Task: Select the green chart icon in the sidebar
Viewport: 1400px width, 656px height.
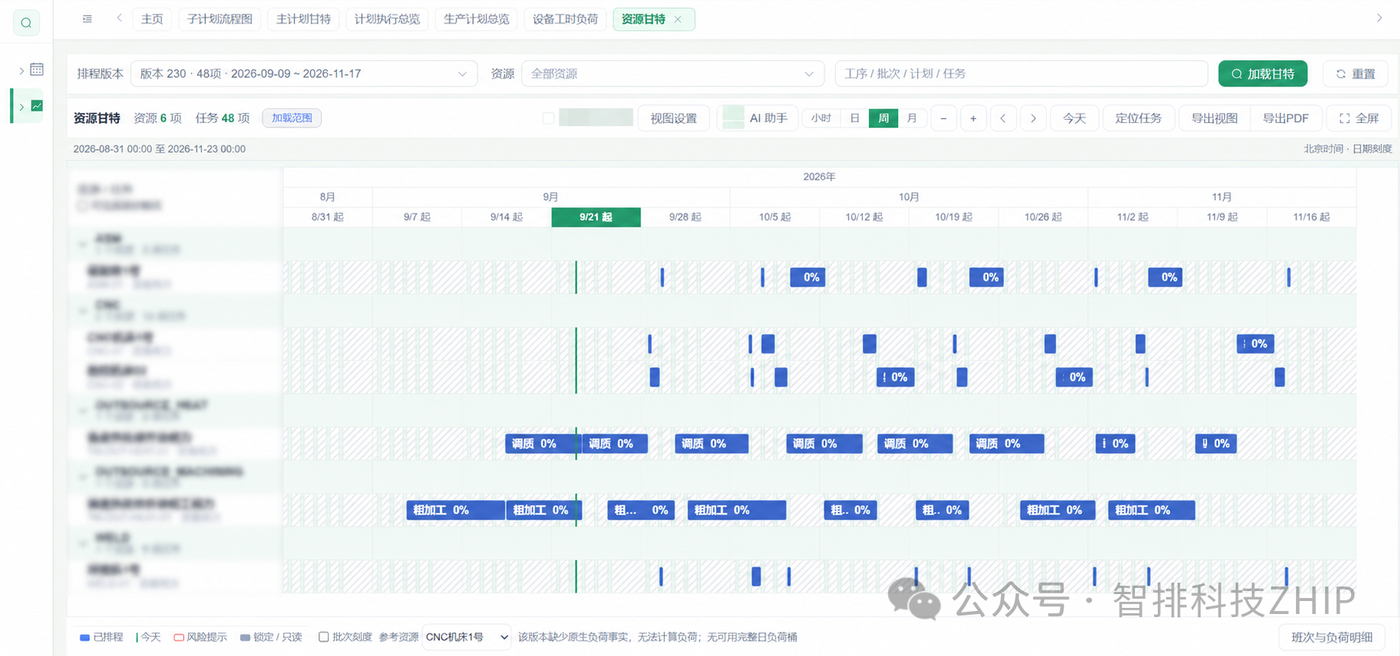Action: pos(37,106)
